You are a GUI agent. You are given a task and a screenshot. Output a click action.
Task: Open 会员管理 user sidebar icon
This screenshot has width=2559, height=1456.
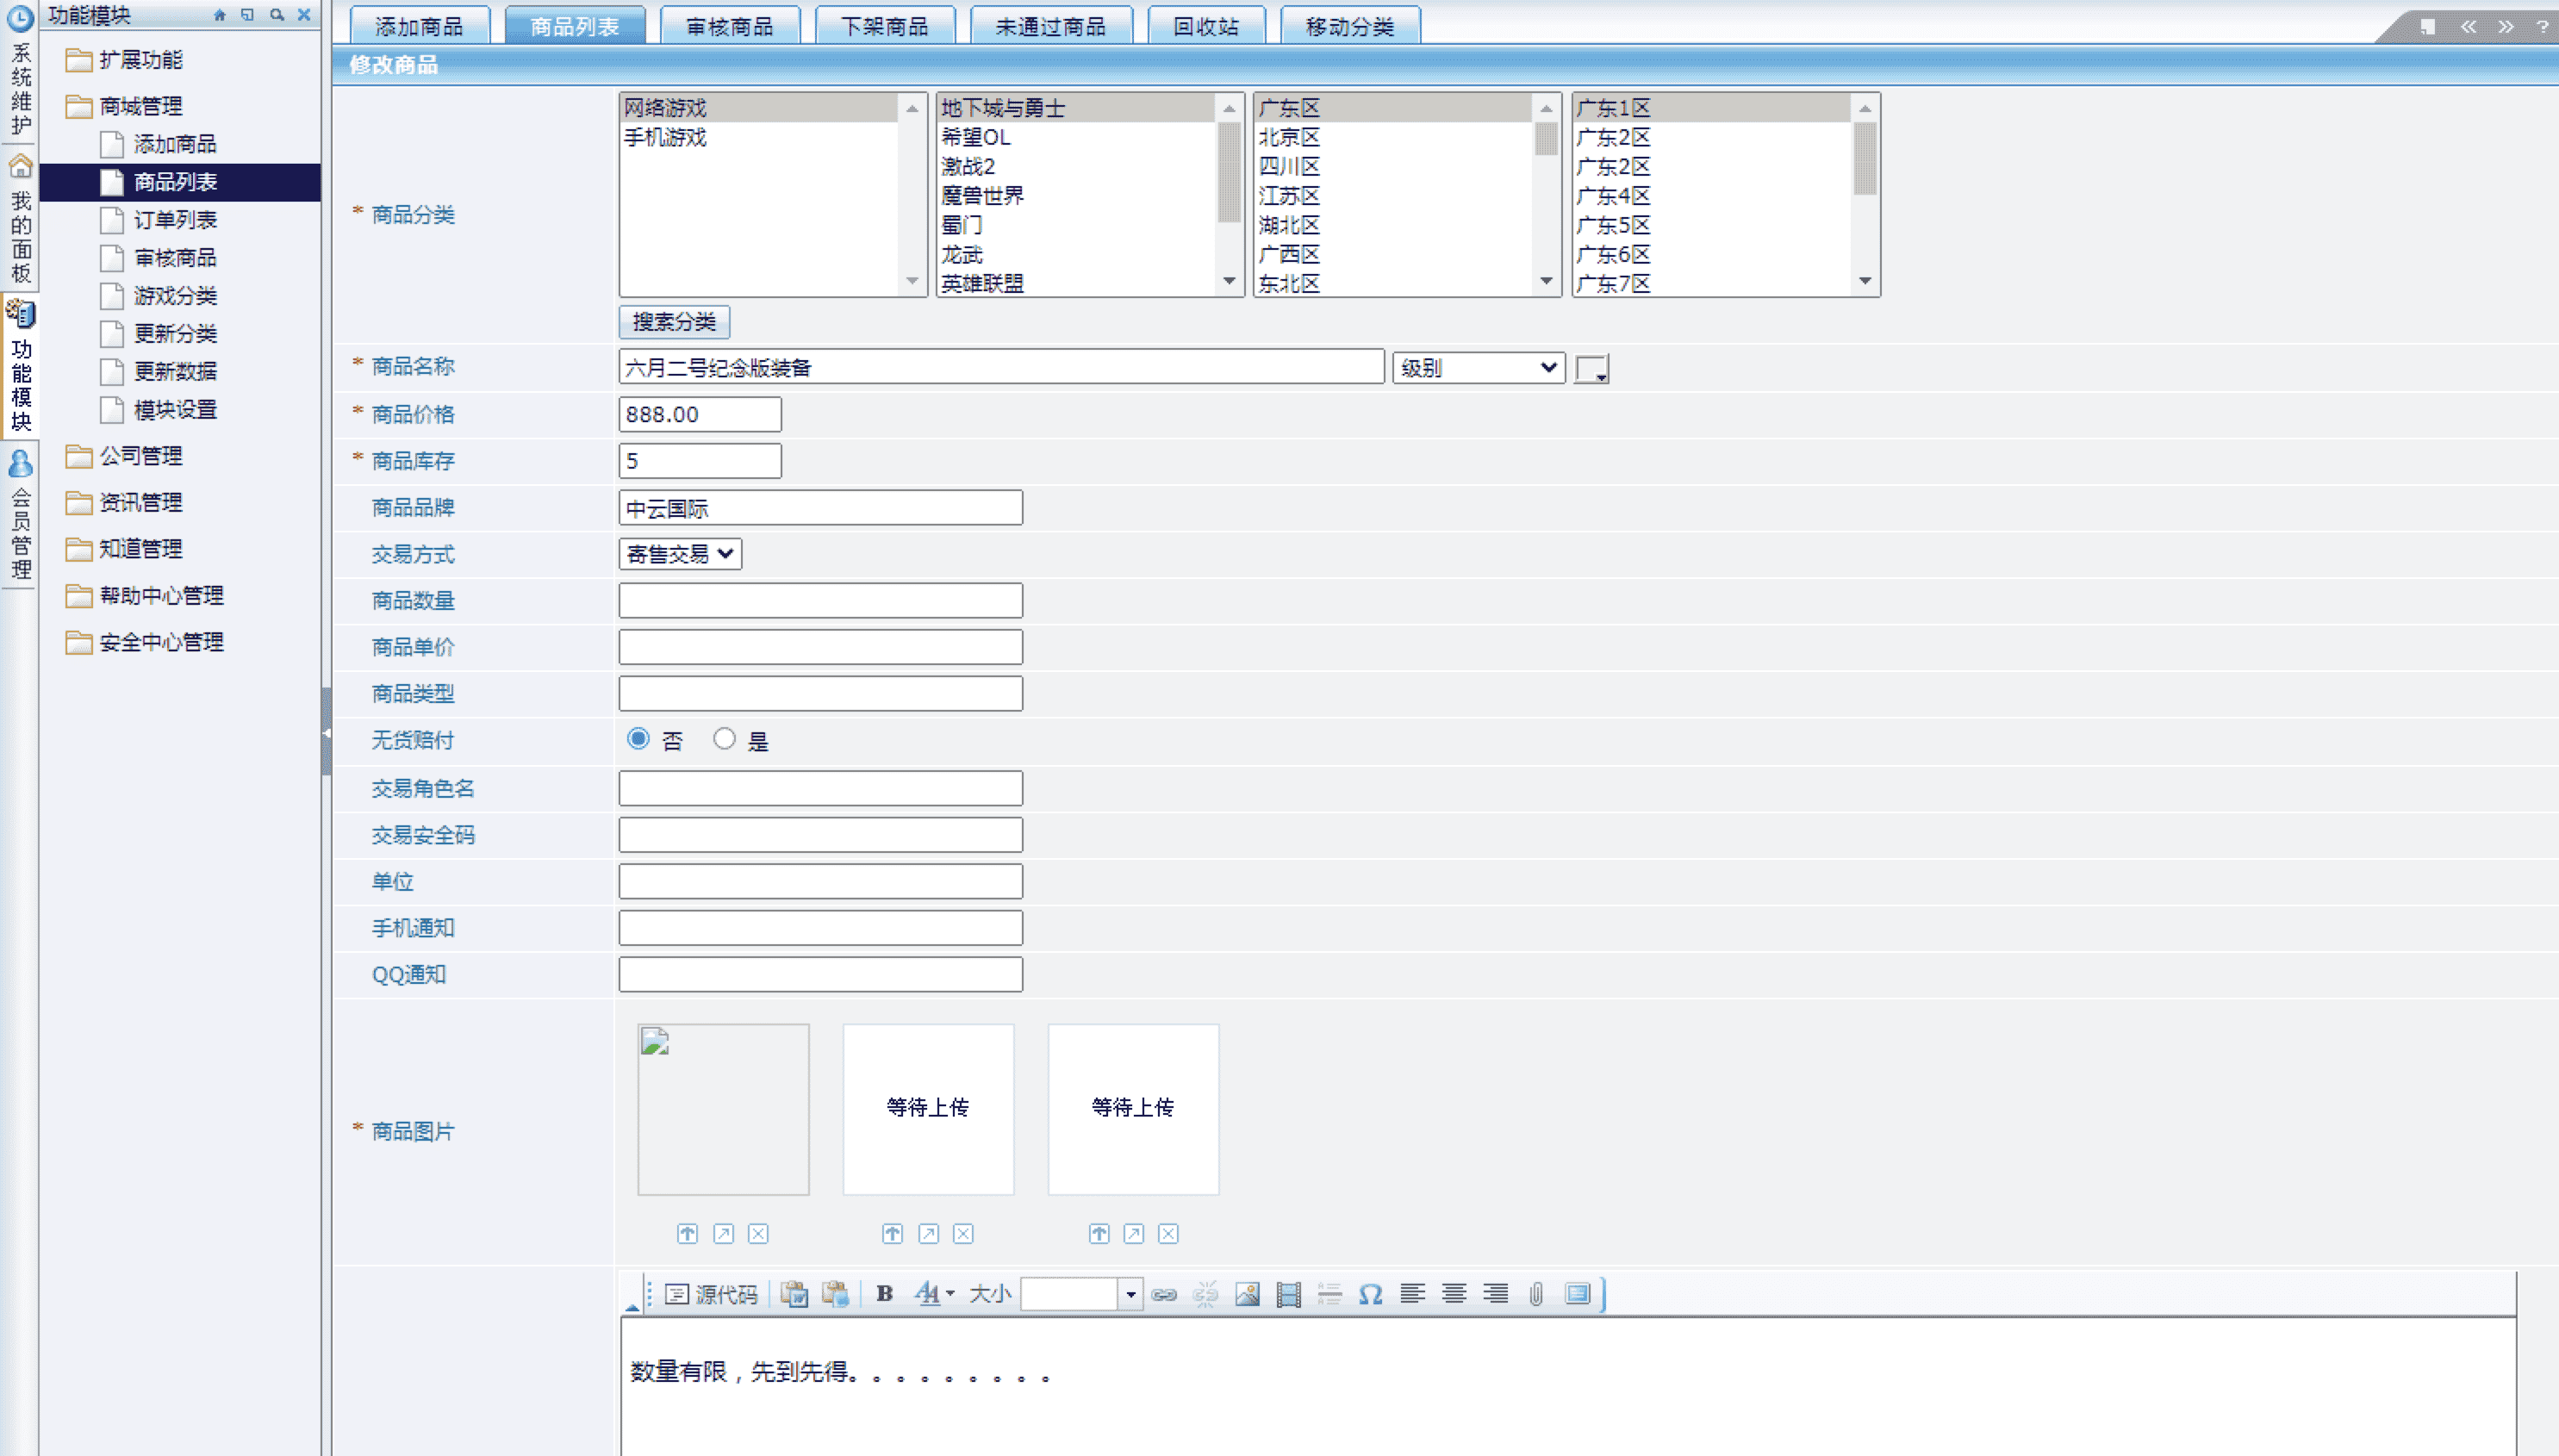tap(20, 463)
